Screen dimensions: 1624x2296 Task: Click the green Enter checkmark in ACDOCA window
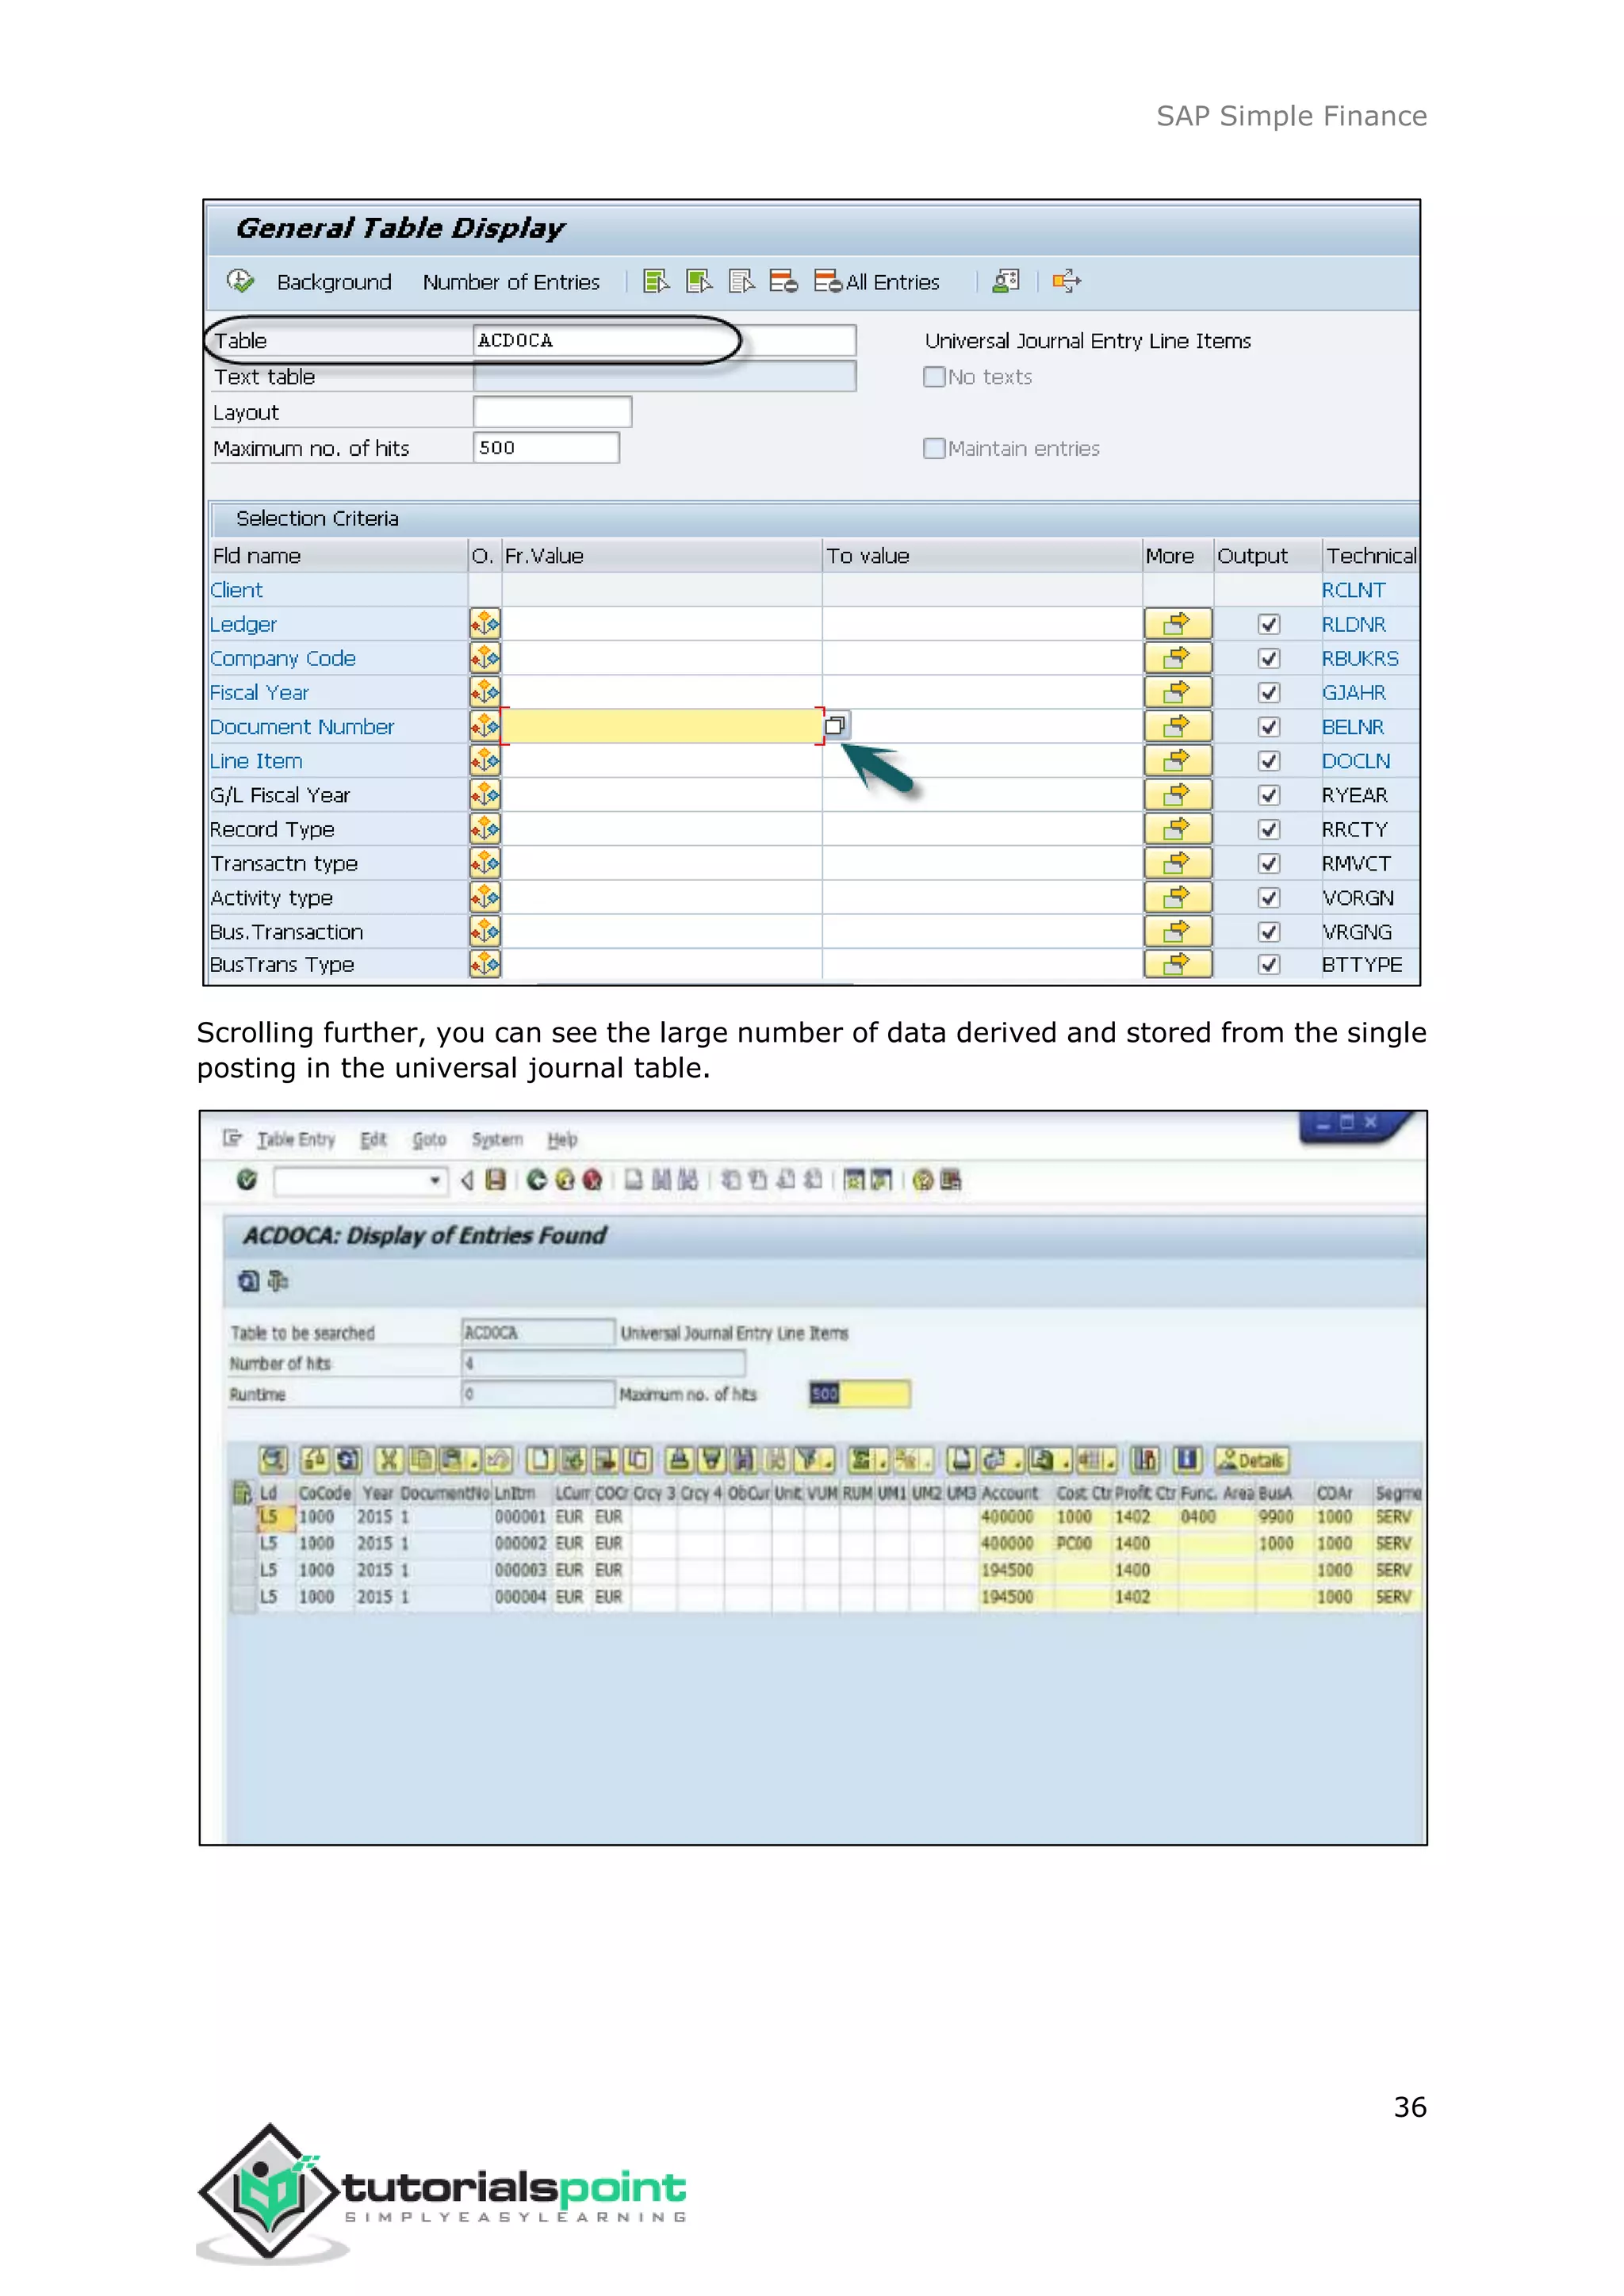click(247, 1180)
